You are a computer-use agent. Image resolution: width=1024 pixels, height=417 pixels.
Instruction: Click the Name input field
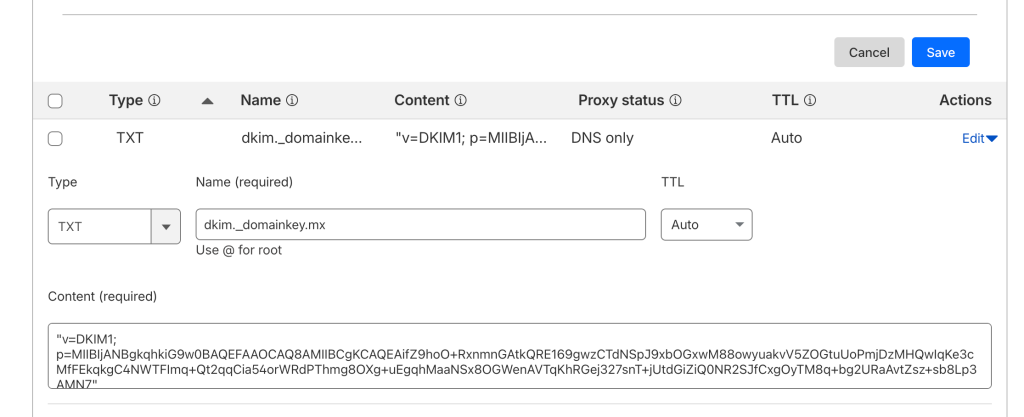pos(420,225)
